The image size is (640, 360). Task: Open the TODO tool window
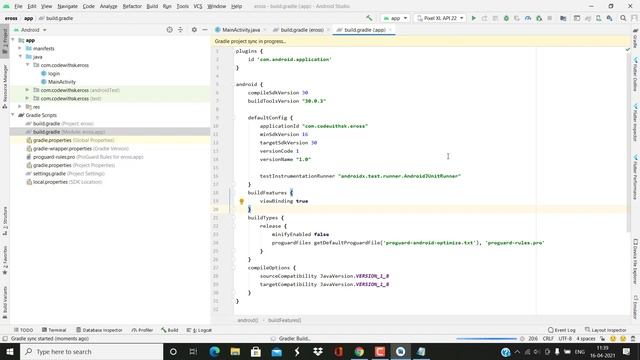(23, 330)
